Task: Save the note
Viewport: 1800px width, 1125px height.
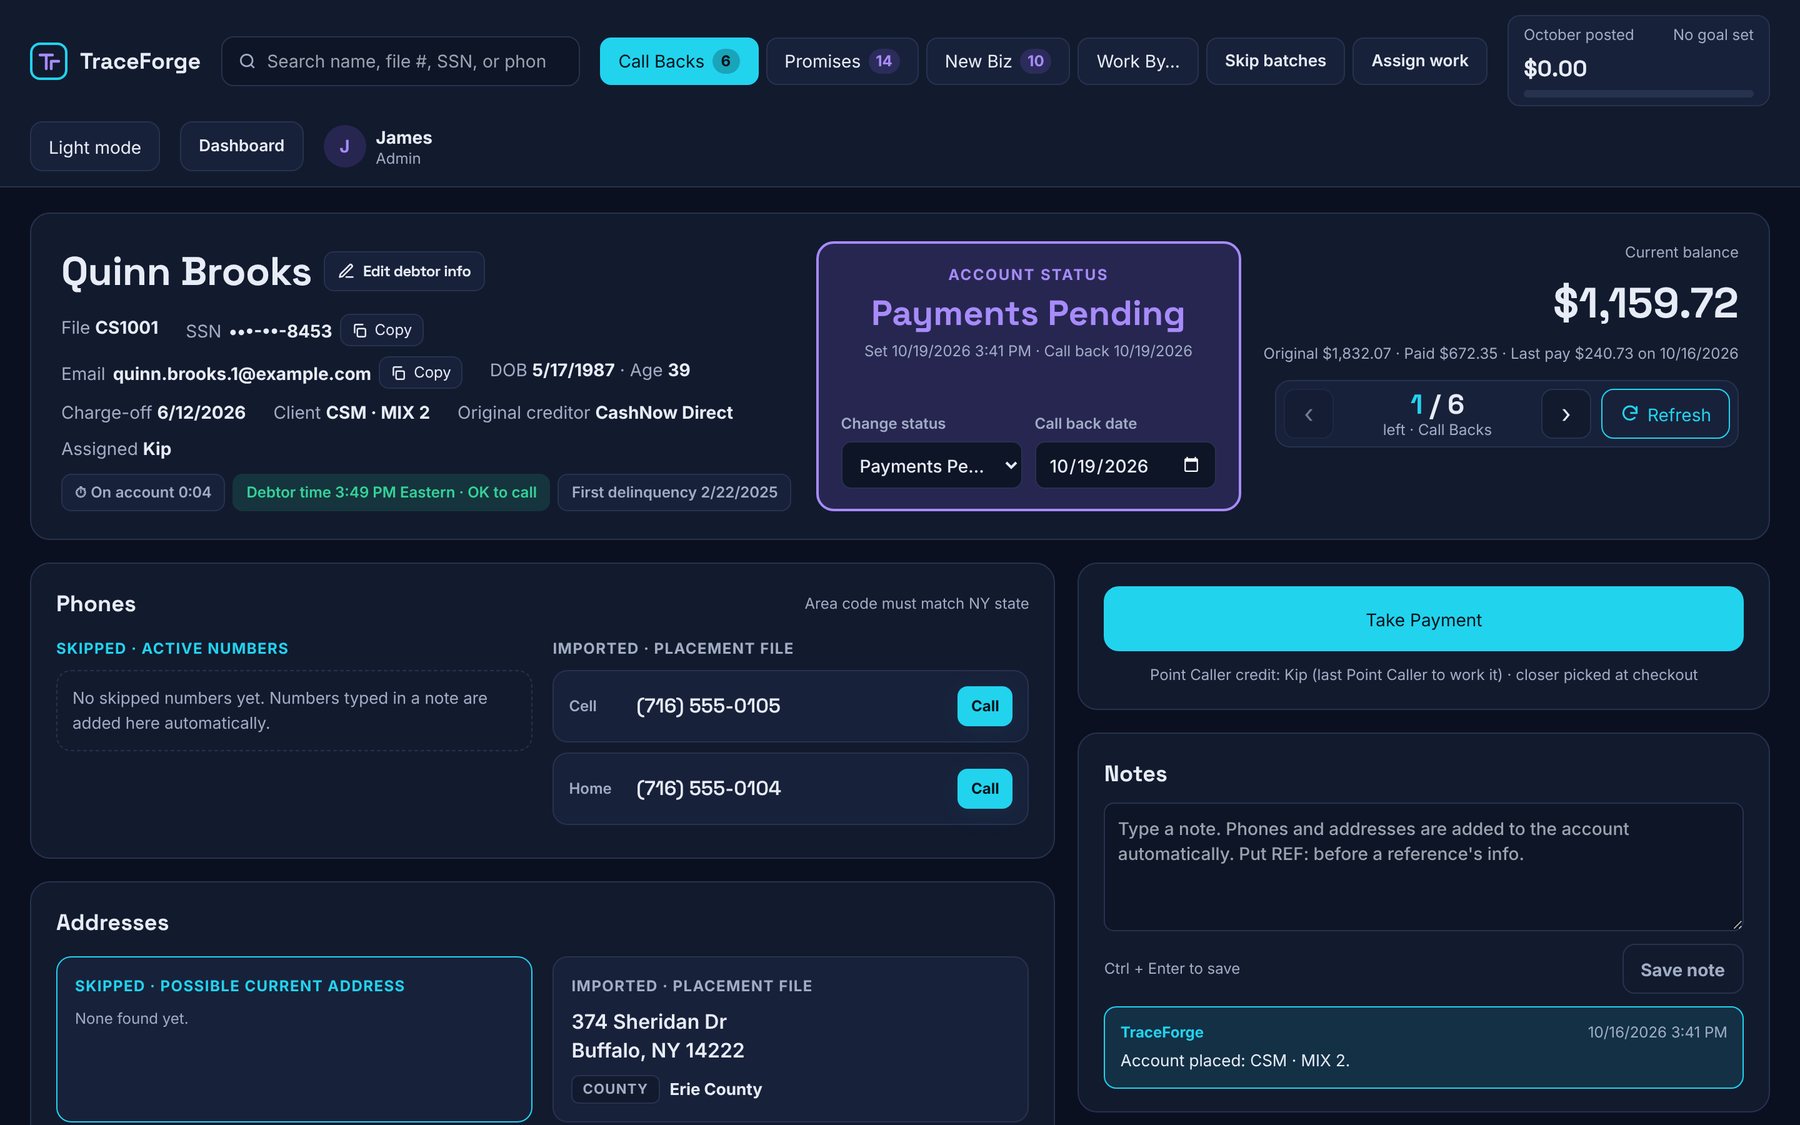Action: coord(1682,969)
